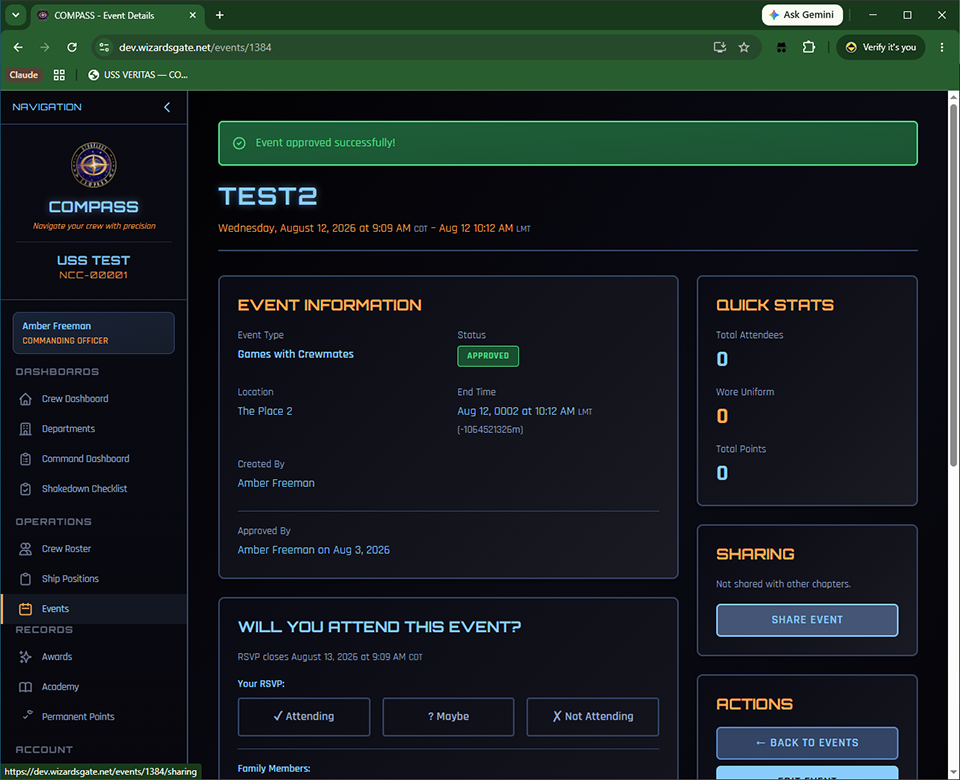960x780 pixels.
Task: Open the Claude bookmark
Action: [24, 75]
